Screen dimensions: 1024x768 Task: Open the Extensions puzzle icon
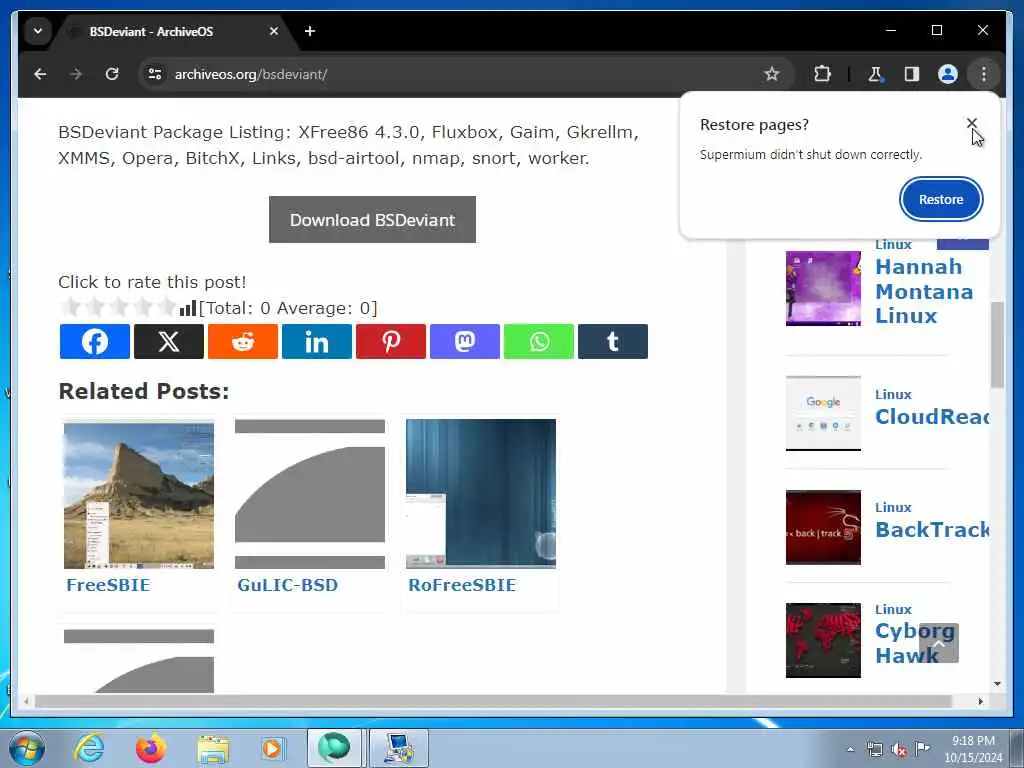[822, 74]
